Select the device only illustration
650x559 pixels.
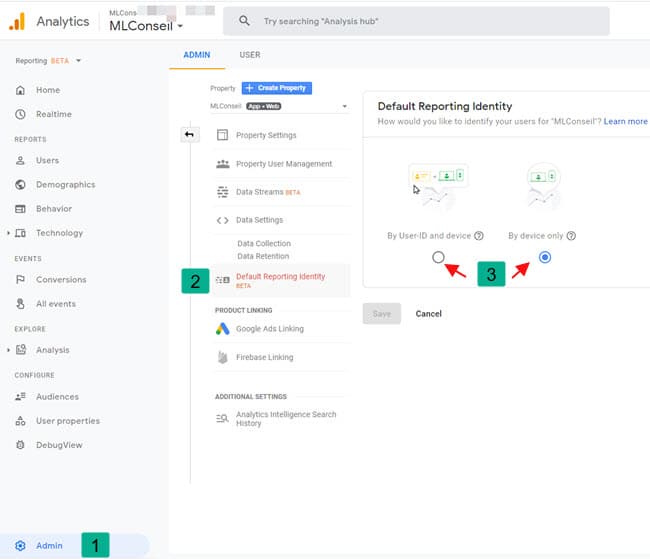[x=543, y=185]
